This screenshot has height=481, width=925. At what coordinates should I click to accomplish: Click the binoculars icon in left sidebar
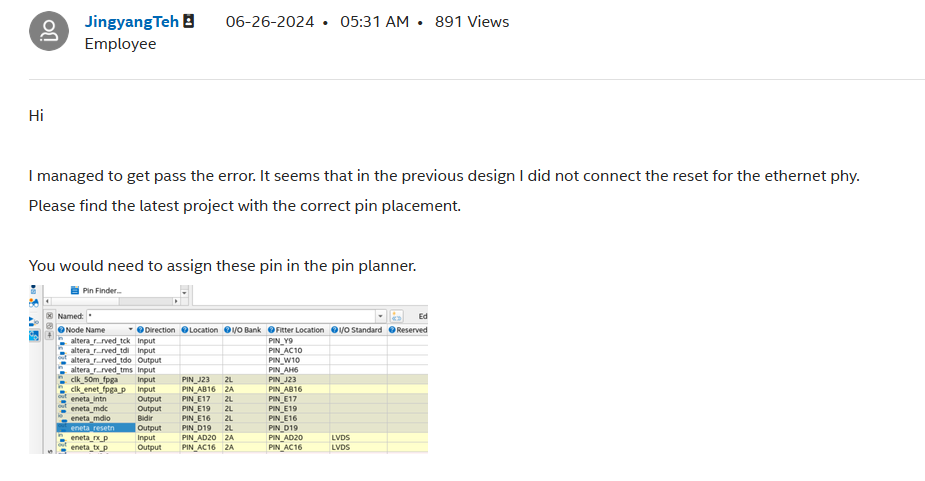click(34, 302)
